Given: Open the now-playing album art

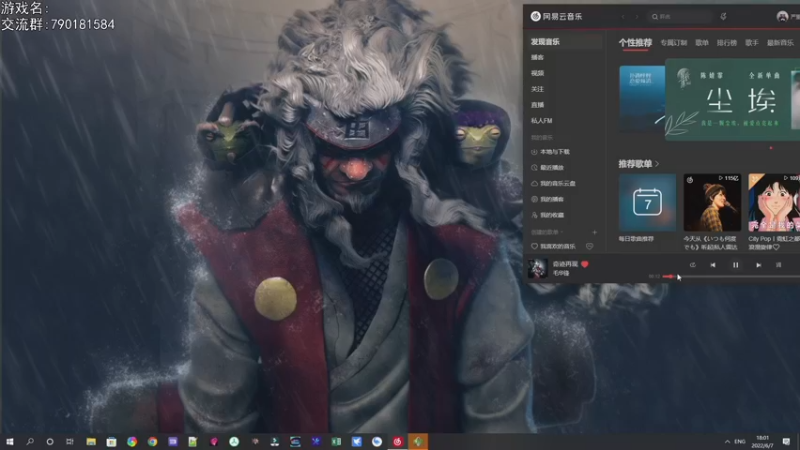Looking at the screenshot, I should [x=537, y=268].
